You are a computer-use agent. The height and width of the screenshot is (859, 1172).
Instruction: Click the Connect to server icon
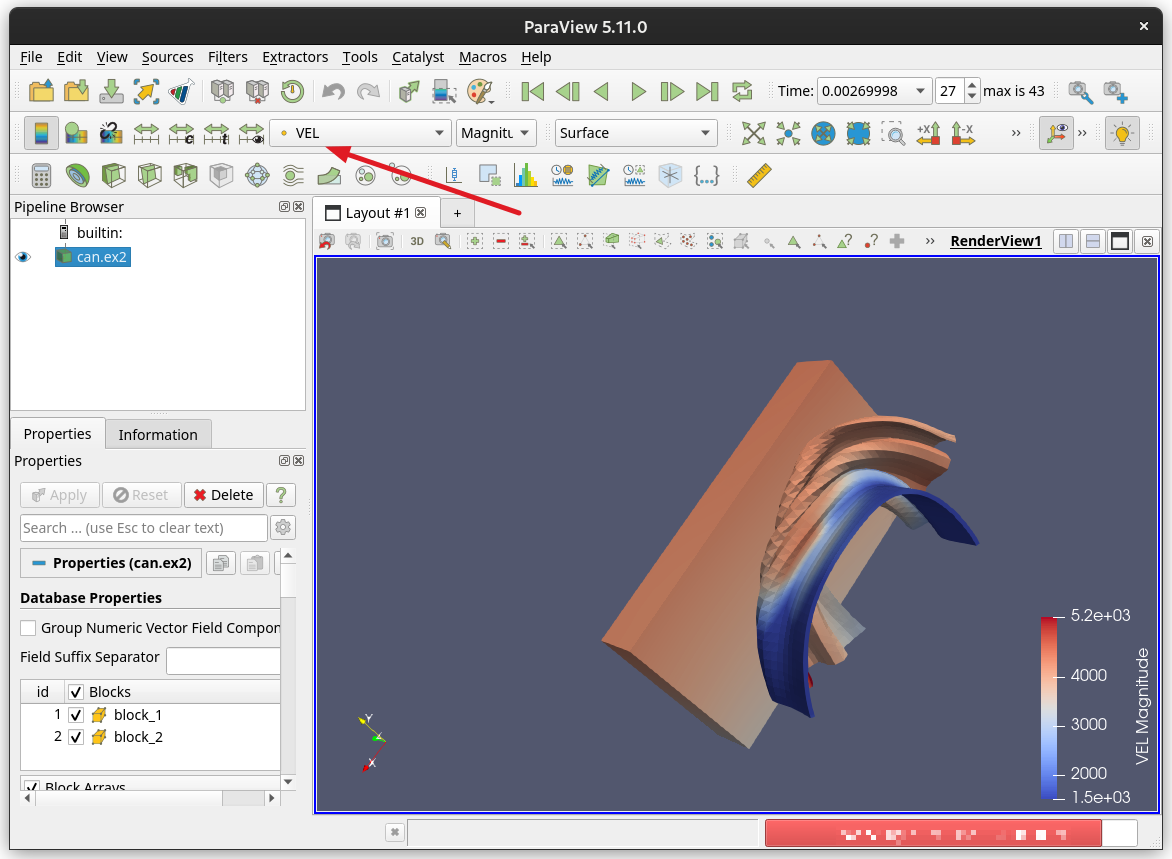point(222,91)
